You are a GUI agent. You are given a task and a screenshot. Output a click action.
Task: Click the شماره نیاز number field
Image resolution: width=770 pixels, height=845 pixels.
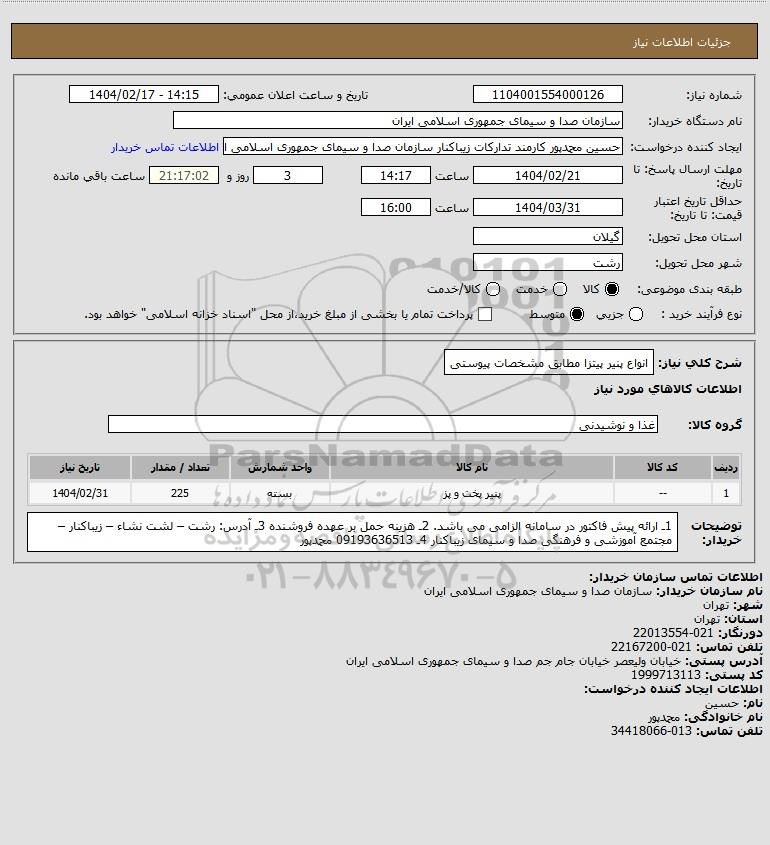[547, 94]
